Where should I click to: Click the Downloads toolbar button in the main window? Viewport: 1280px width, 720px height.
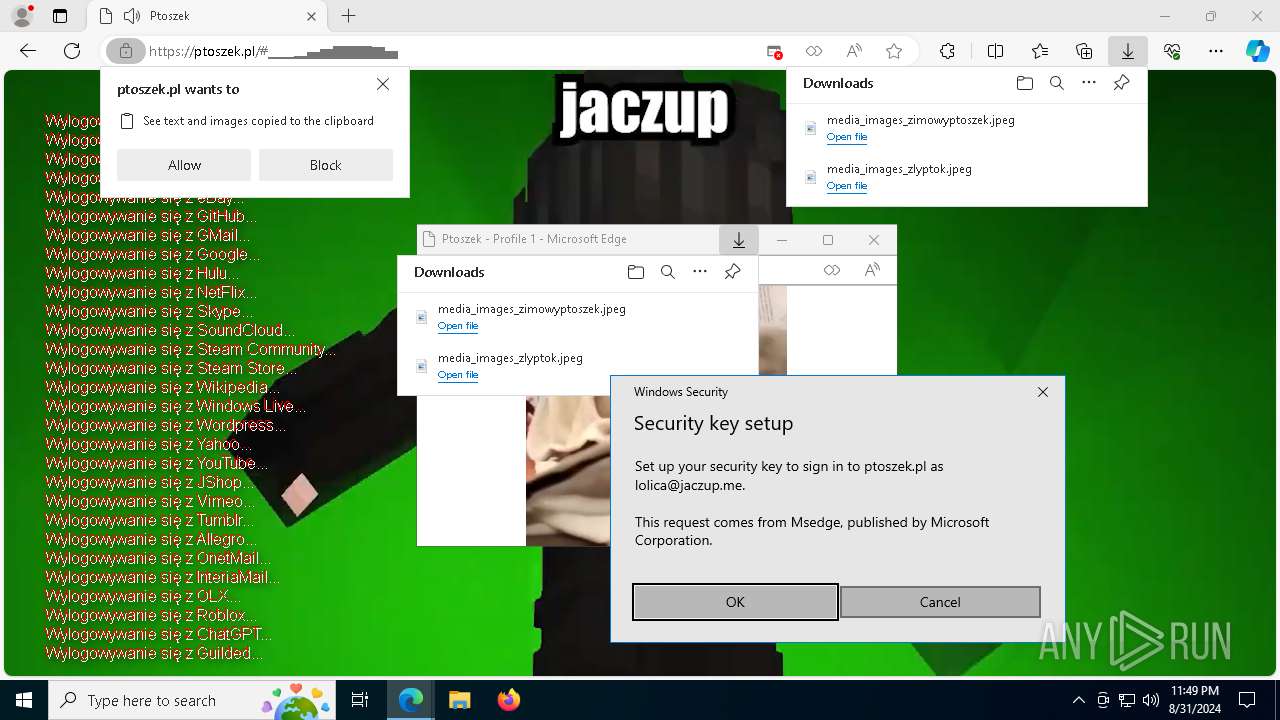(x=1128, y=51)
